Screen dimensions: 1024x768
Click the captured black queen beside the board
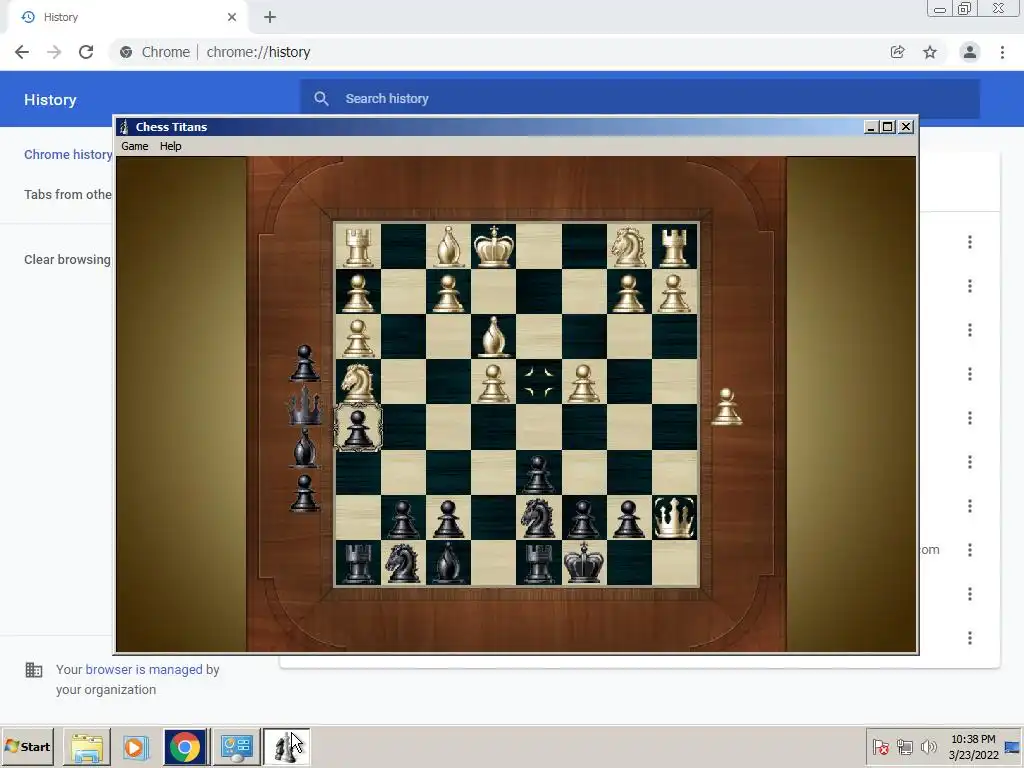pyautogui.click(x=305, y=406)
